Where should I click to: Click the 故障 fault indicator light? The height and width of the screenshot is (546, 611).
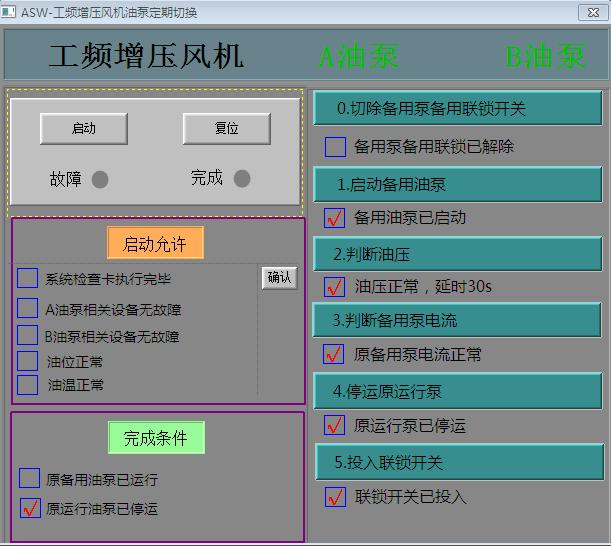coord(100,179)
